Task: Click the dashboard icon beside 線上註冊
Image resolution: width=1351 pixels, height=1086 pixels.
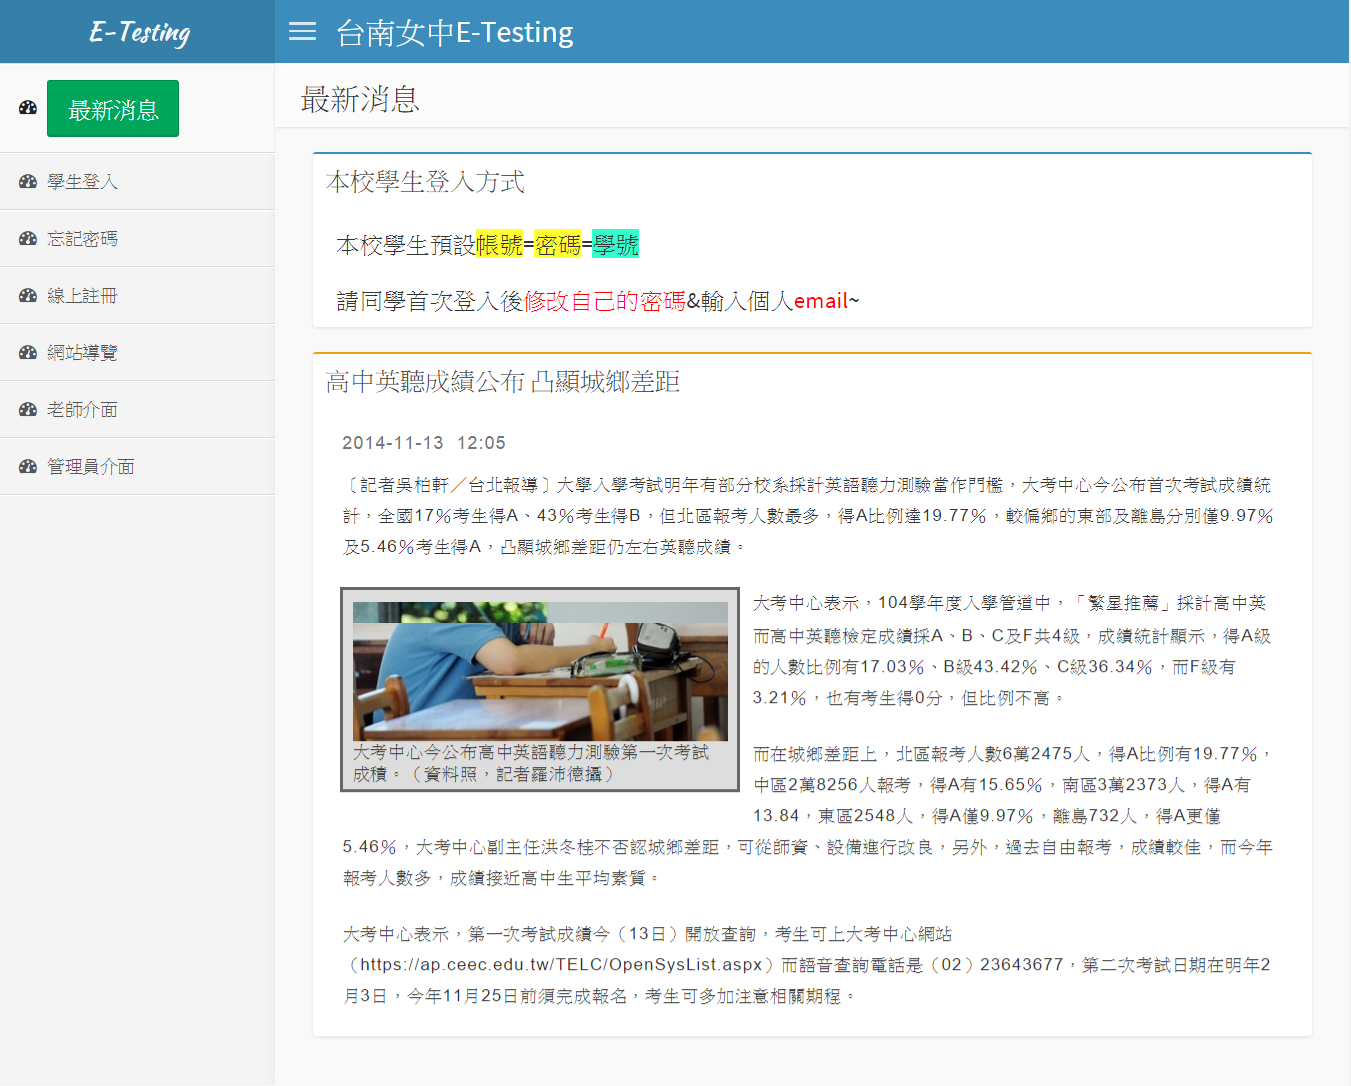Action: tap(28, 296)
